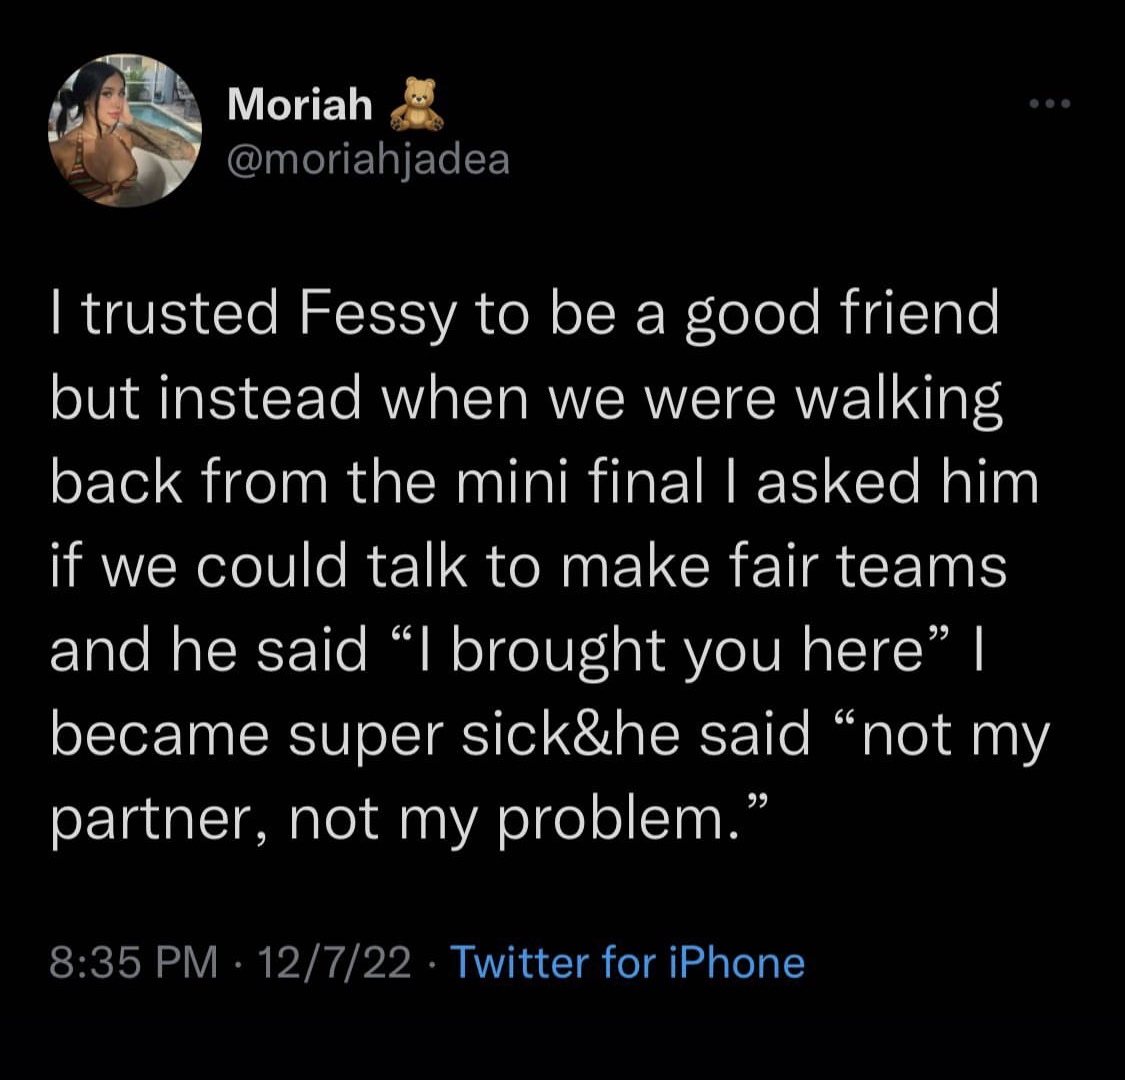Click the 8:35 PM timestamp
This screenshot has height=1080, width=1125.
tap(133, 962)
